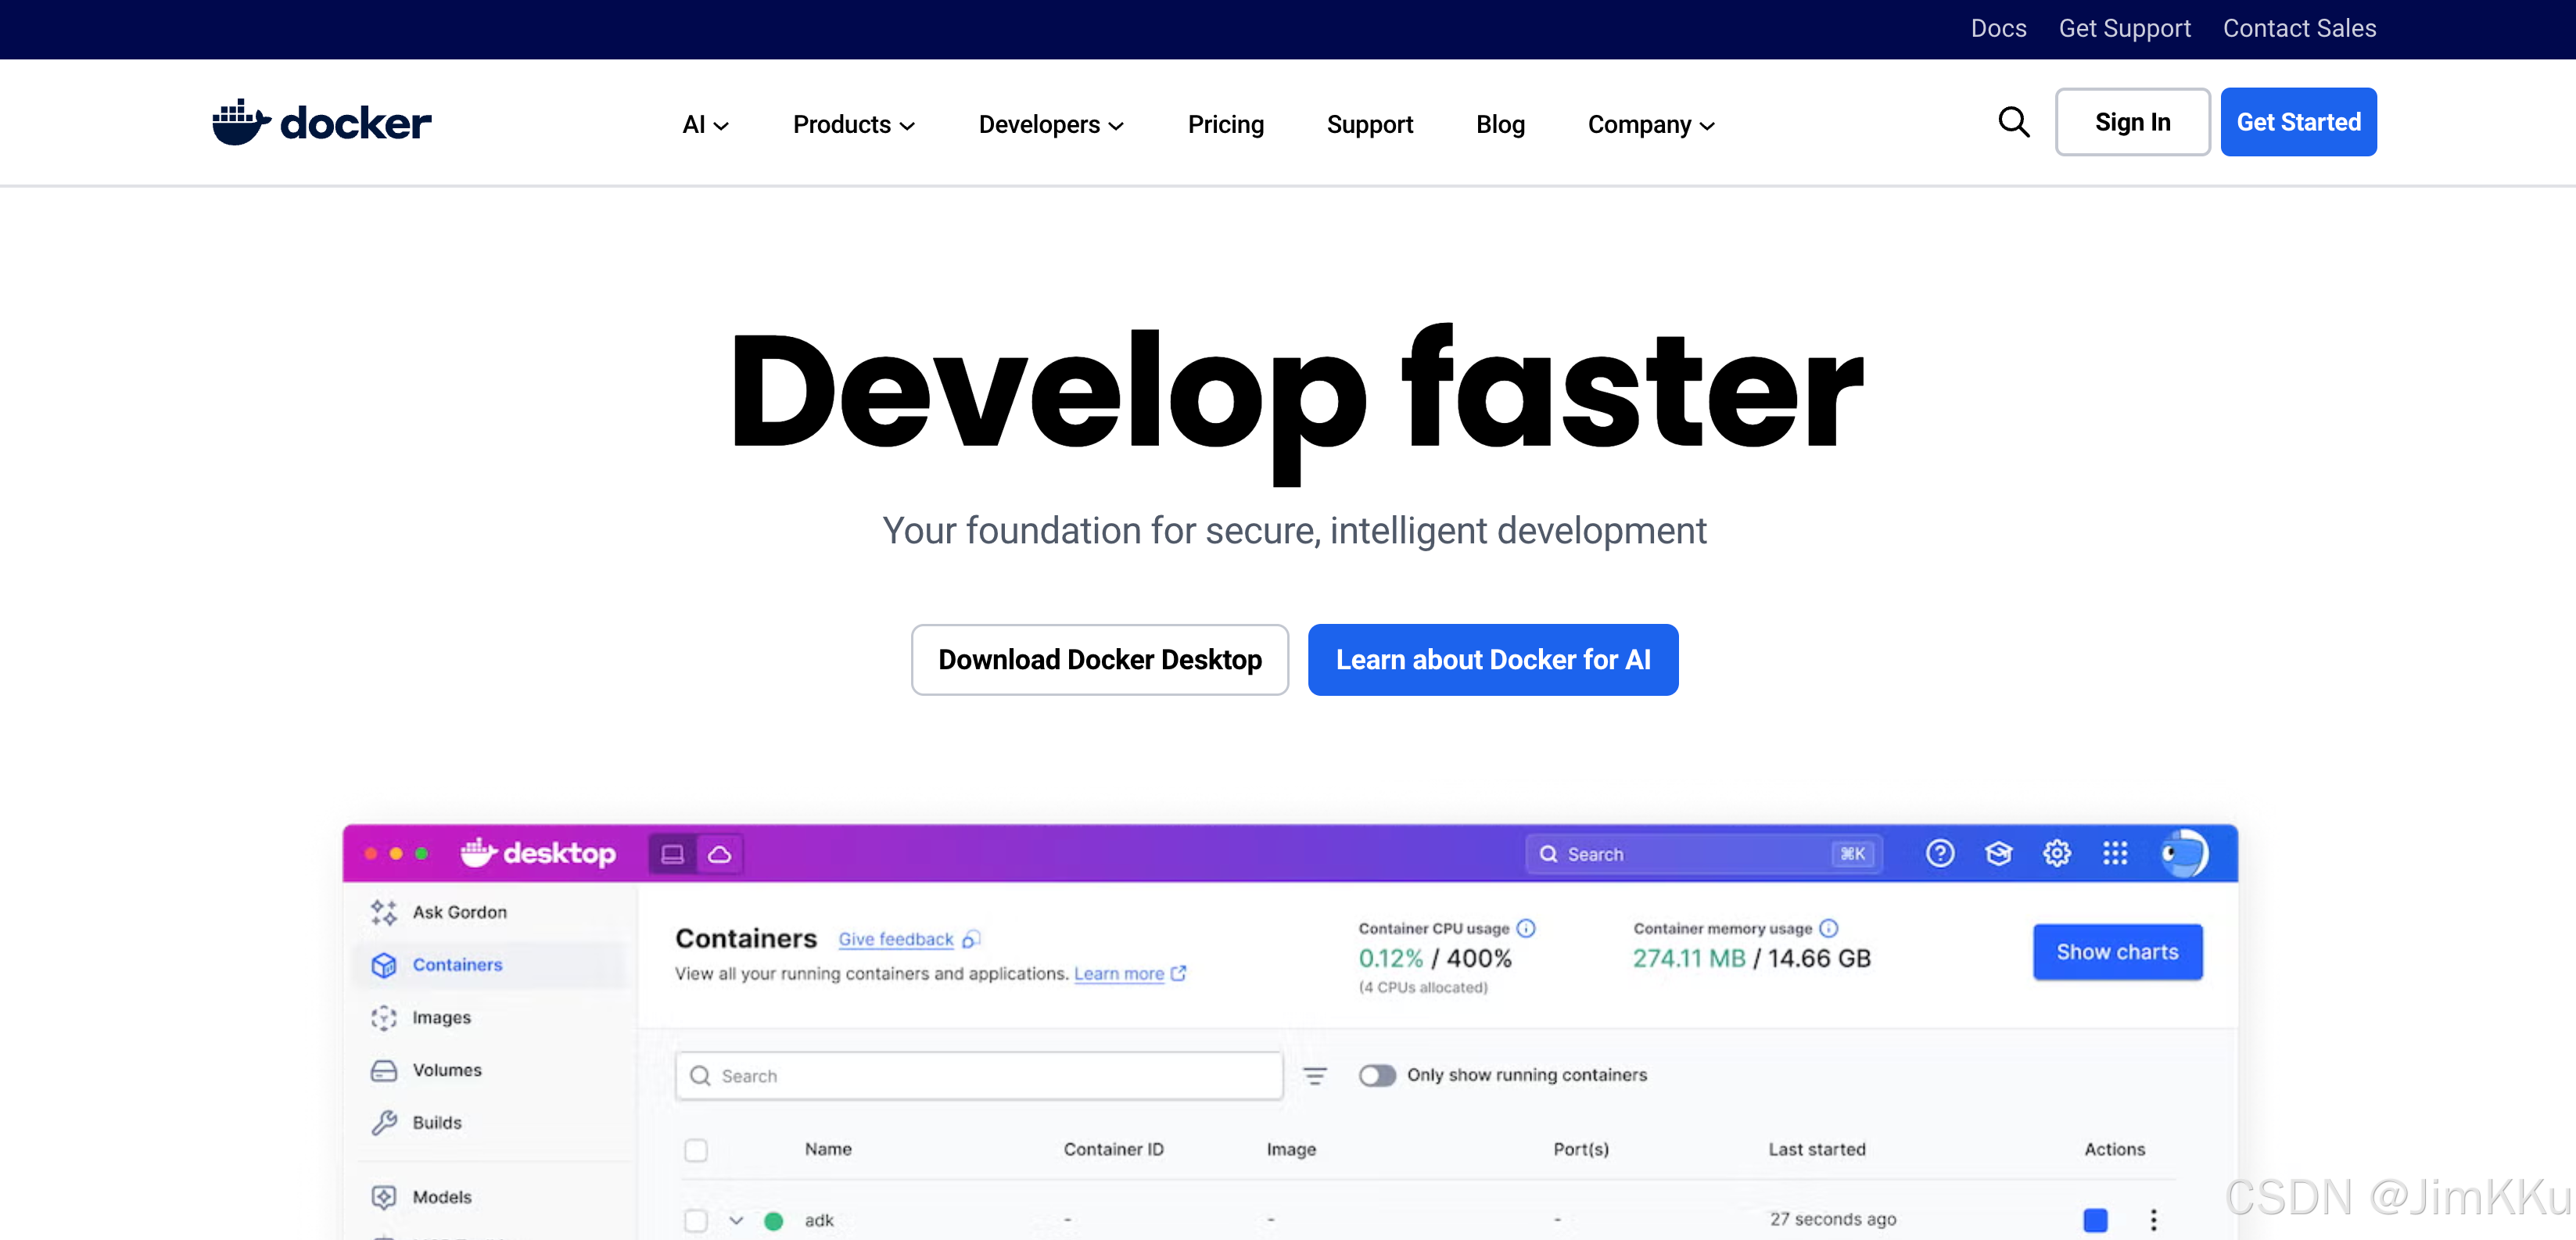Click the "27 seconds ago" cell

click(x=1833, y=1219)
